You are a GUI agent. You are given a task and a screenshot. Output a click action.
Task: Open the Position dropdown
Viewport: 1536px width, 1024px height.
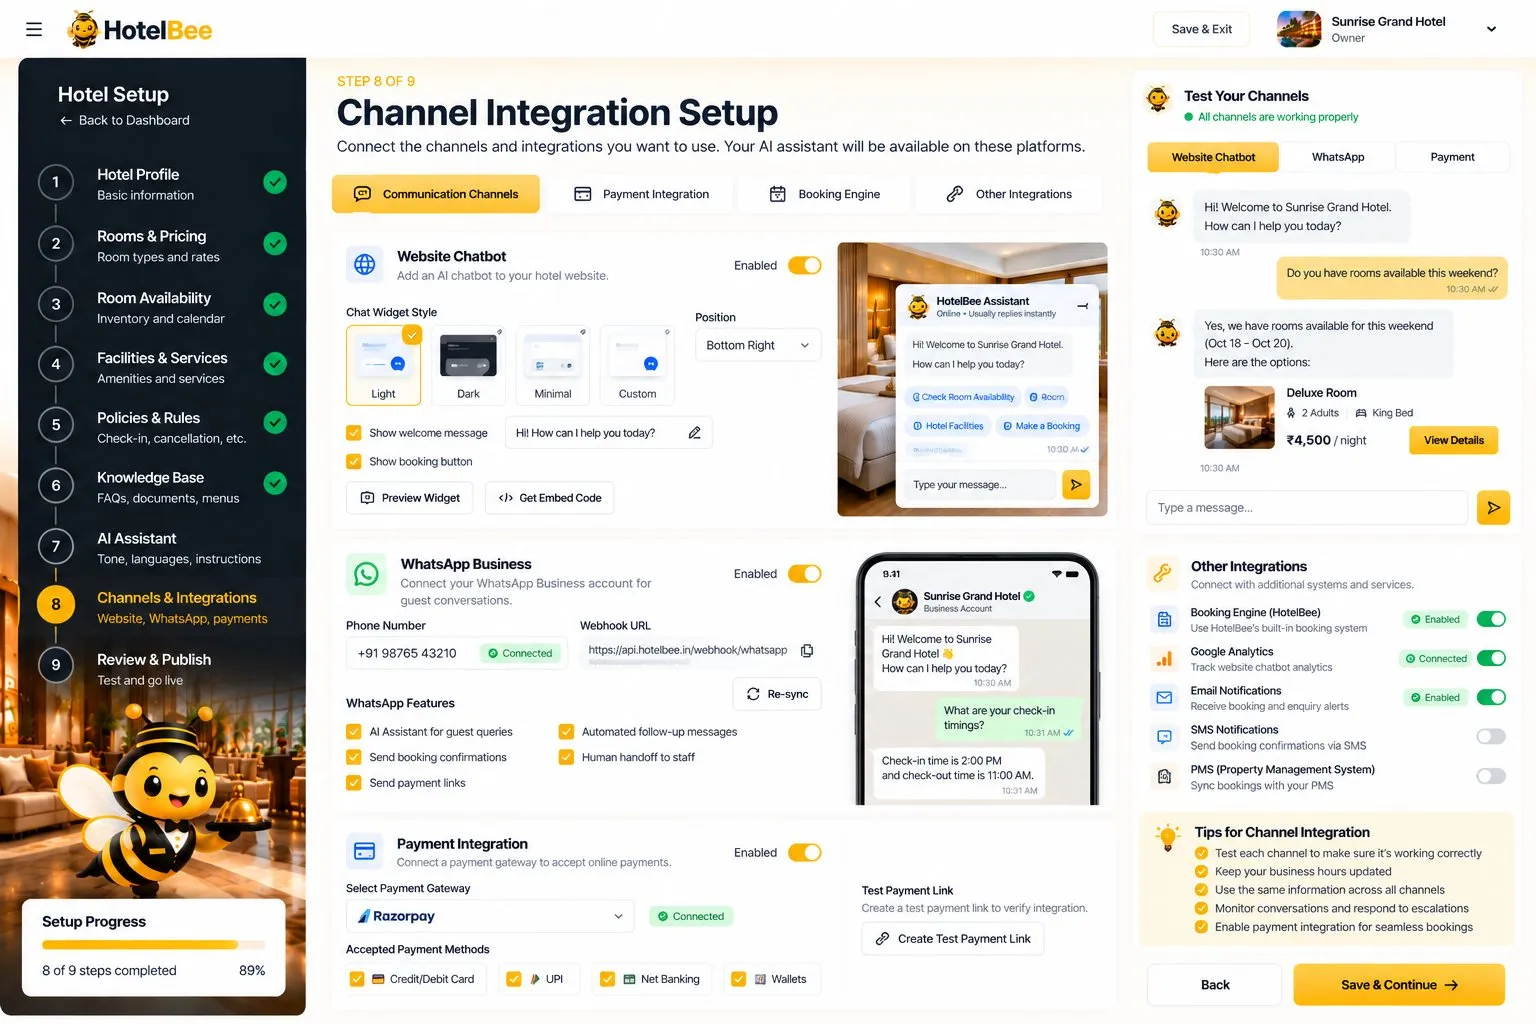point(758,345)
